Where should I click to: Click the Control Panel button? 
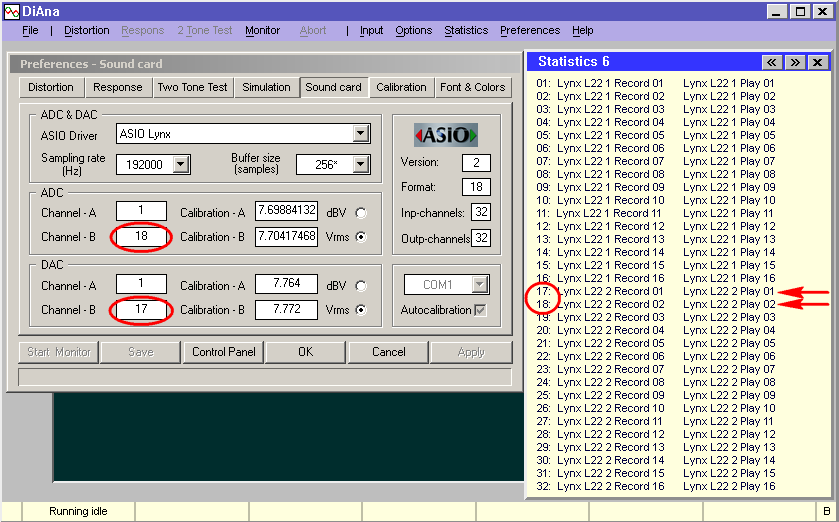[x=224, y=352]
